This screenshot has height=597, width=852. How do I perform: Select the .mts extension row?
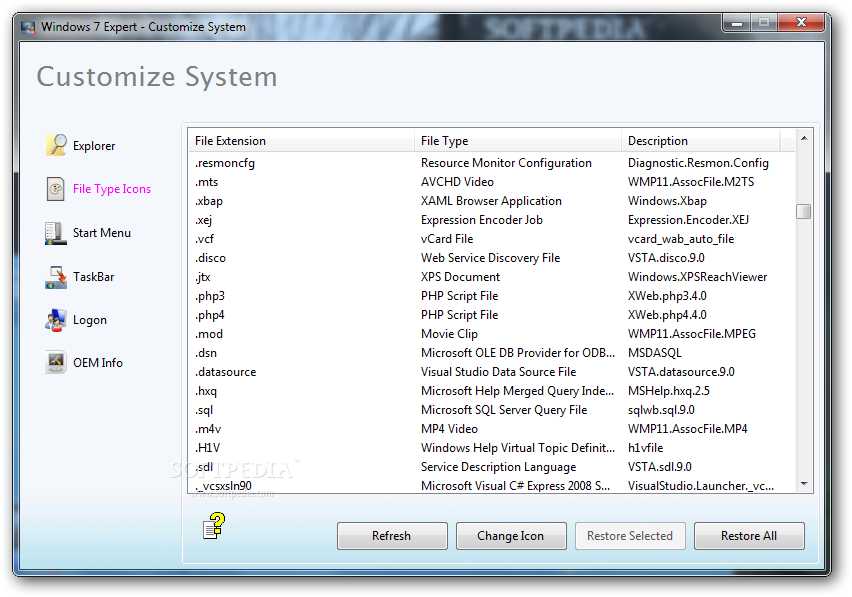point(491,182)
